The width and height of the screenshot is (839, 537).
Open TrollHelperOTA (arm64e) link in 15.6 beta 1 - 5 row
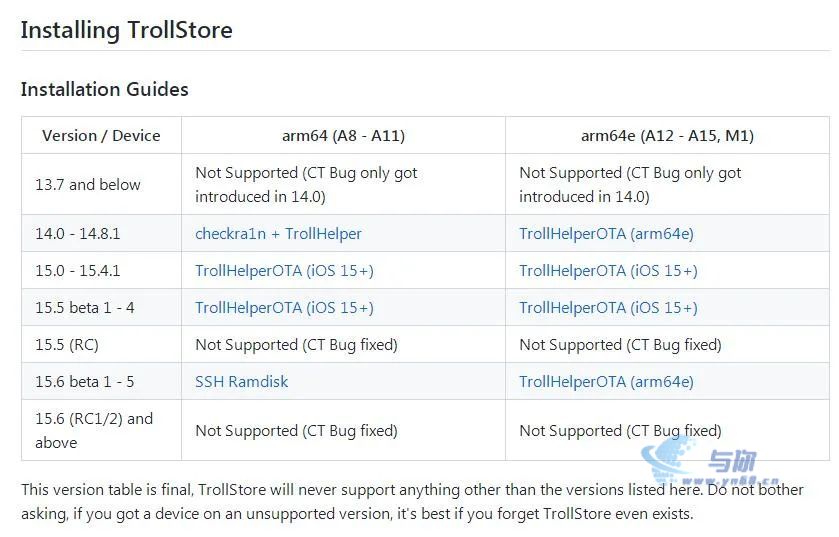point(606,381)
